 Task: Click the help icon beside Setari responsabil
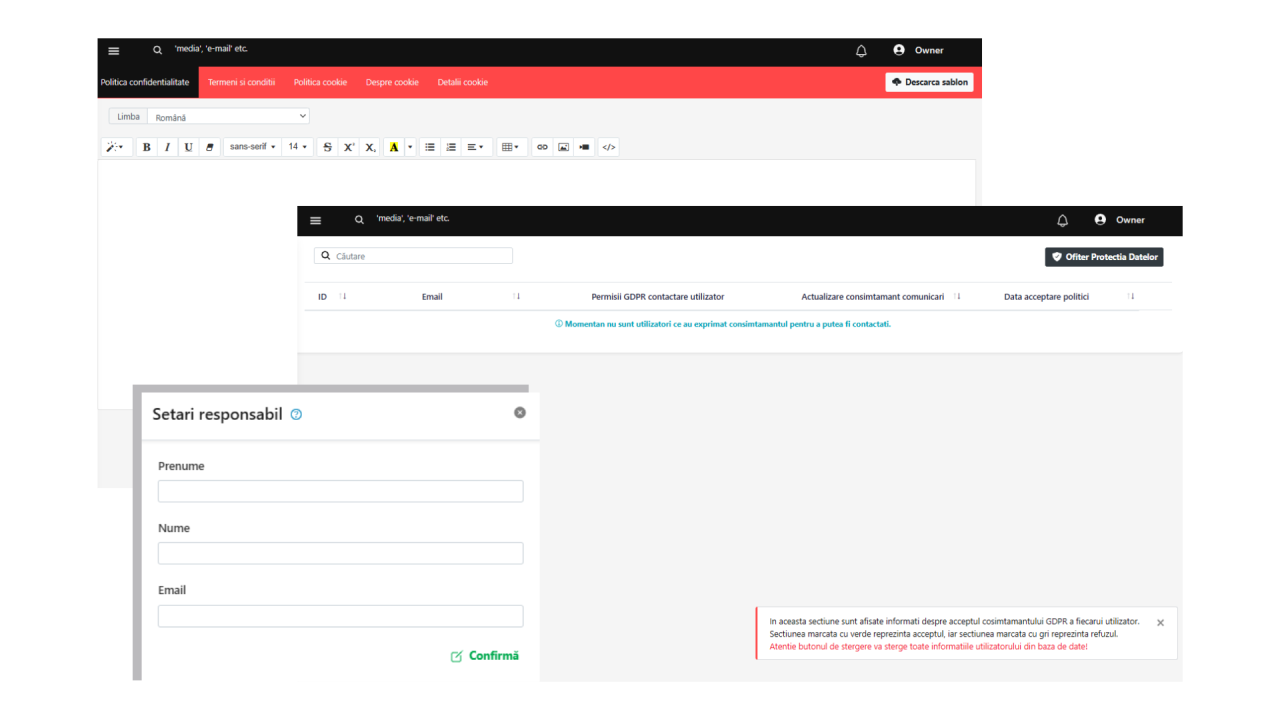point(296,414)
